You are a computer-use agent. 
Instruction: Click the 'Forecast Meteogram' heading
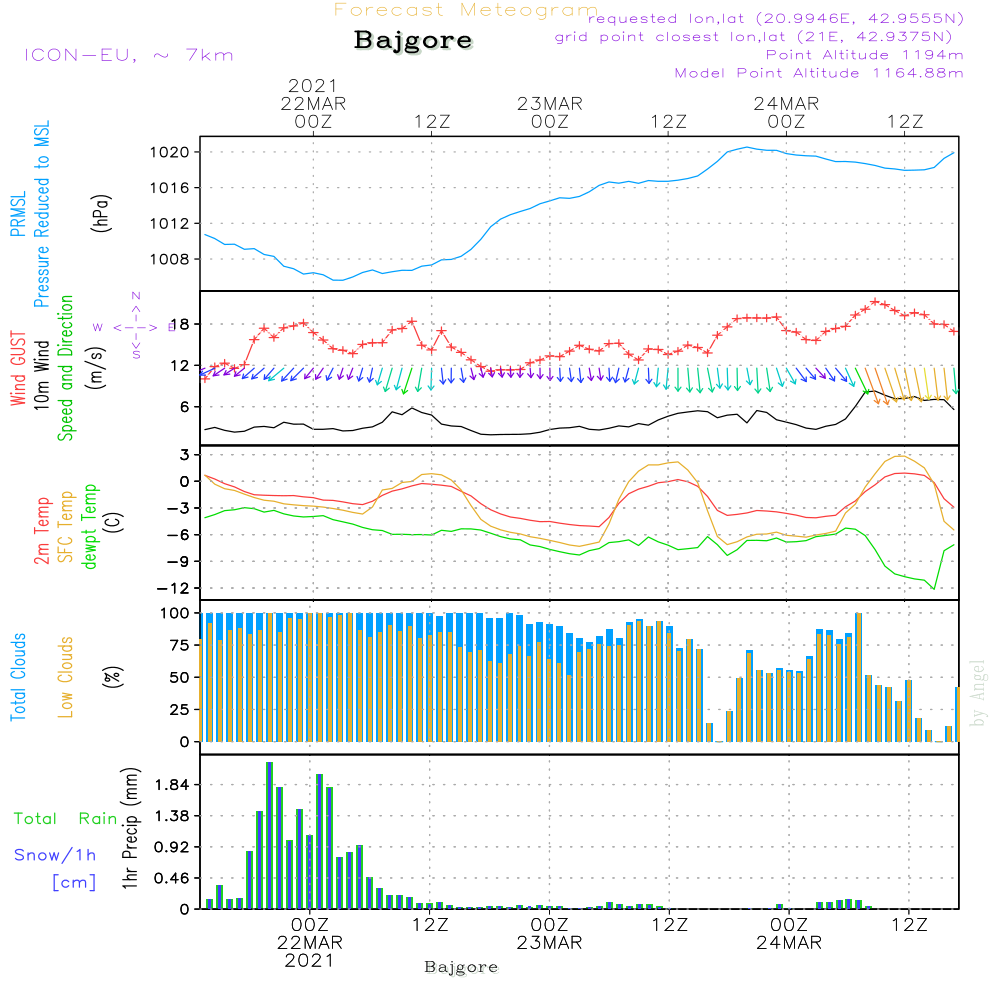coord(466,10)
